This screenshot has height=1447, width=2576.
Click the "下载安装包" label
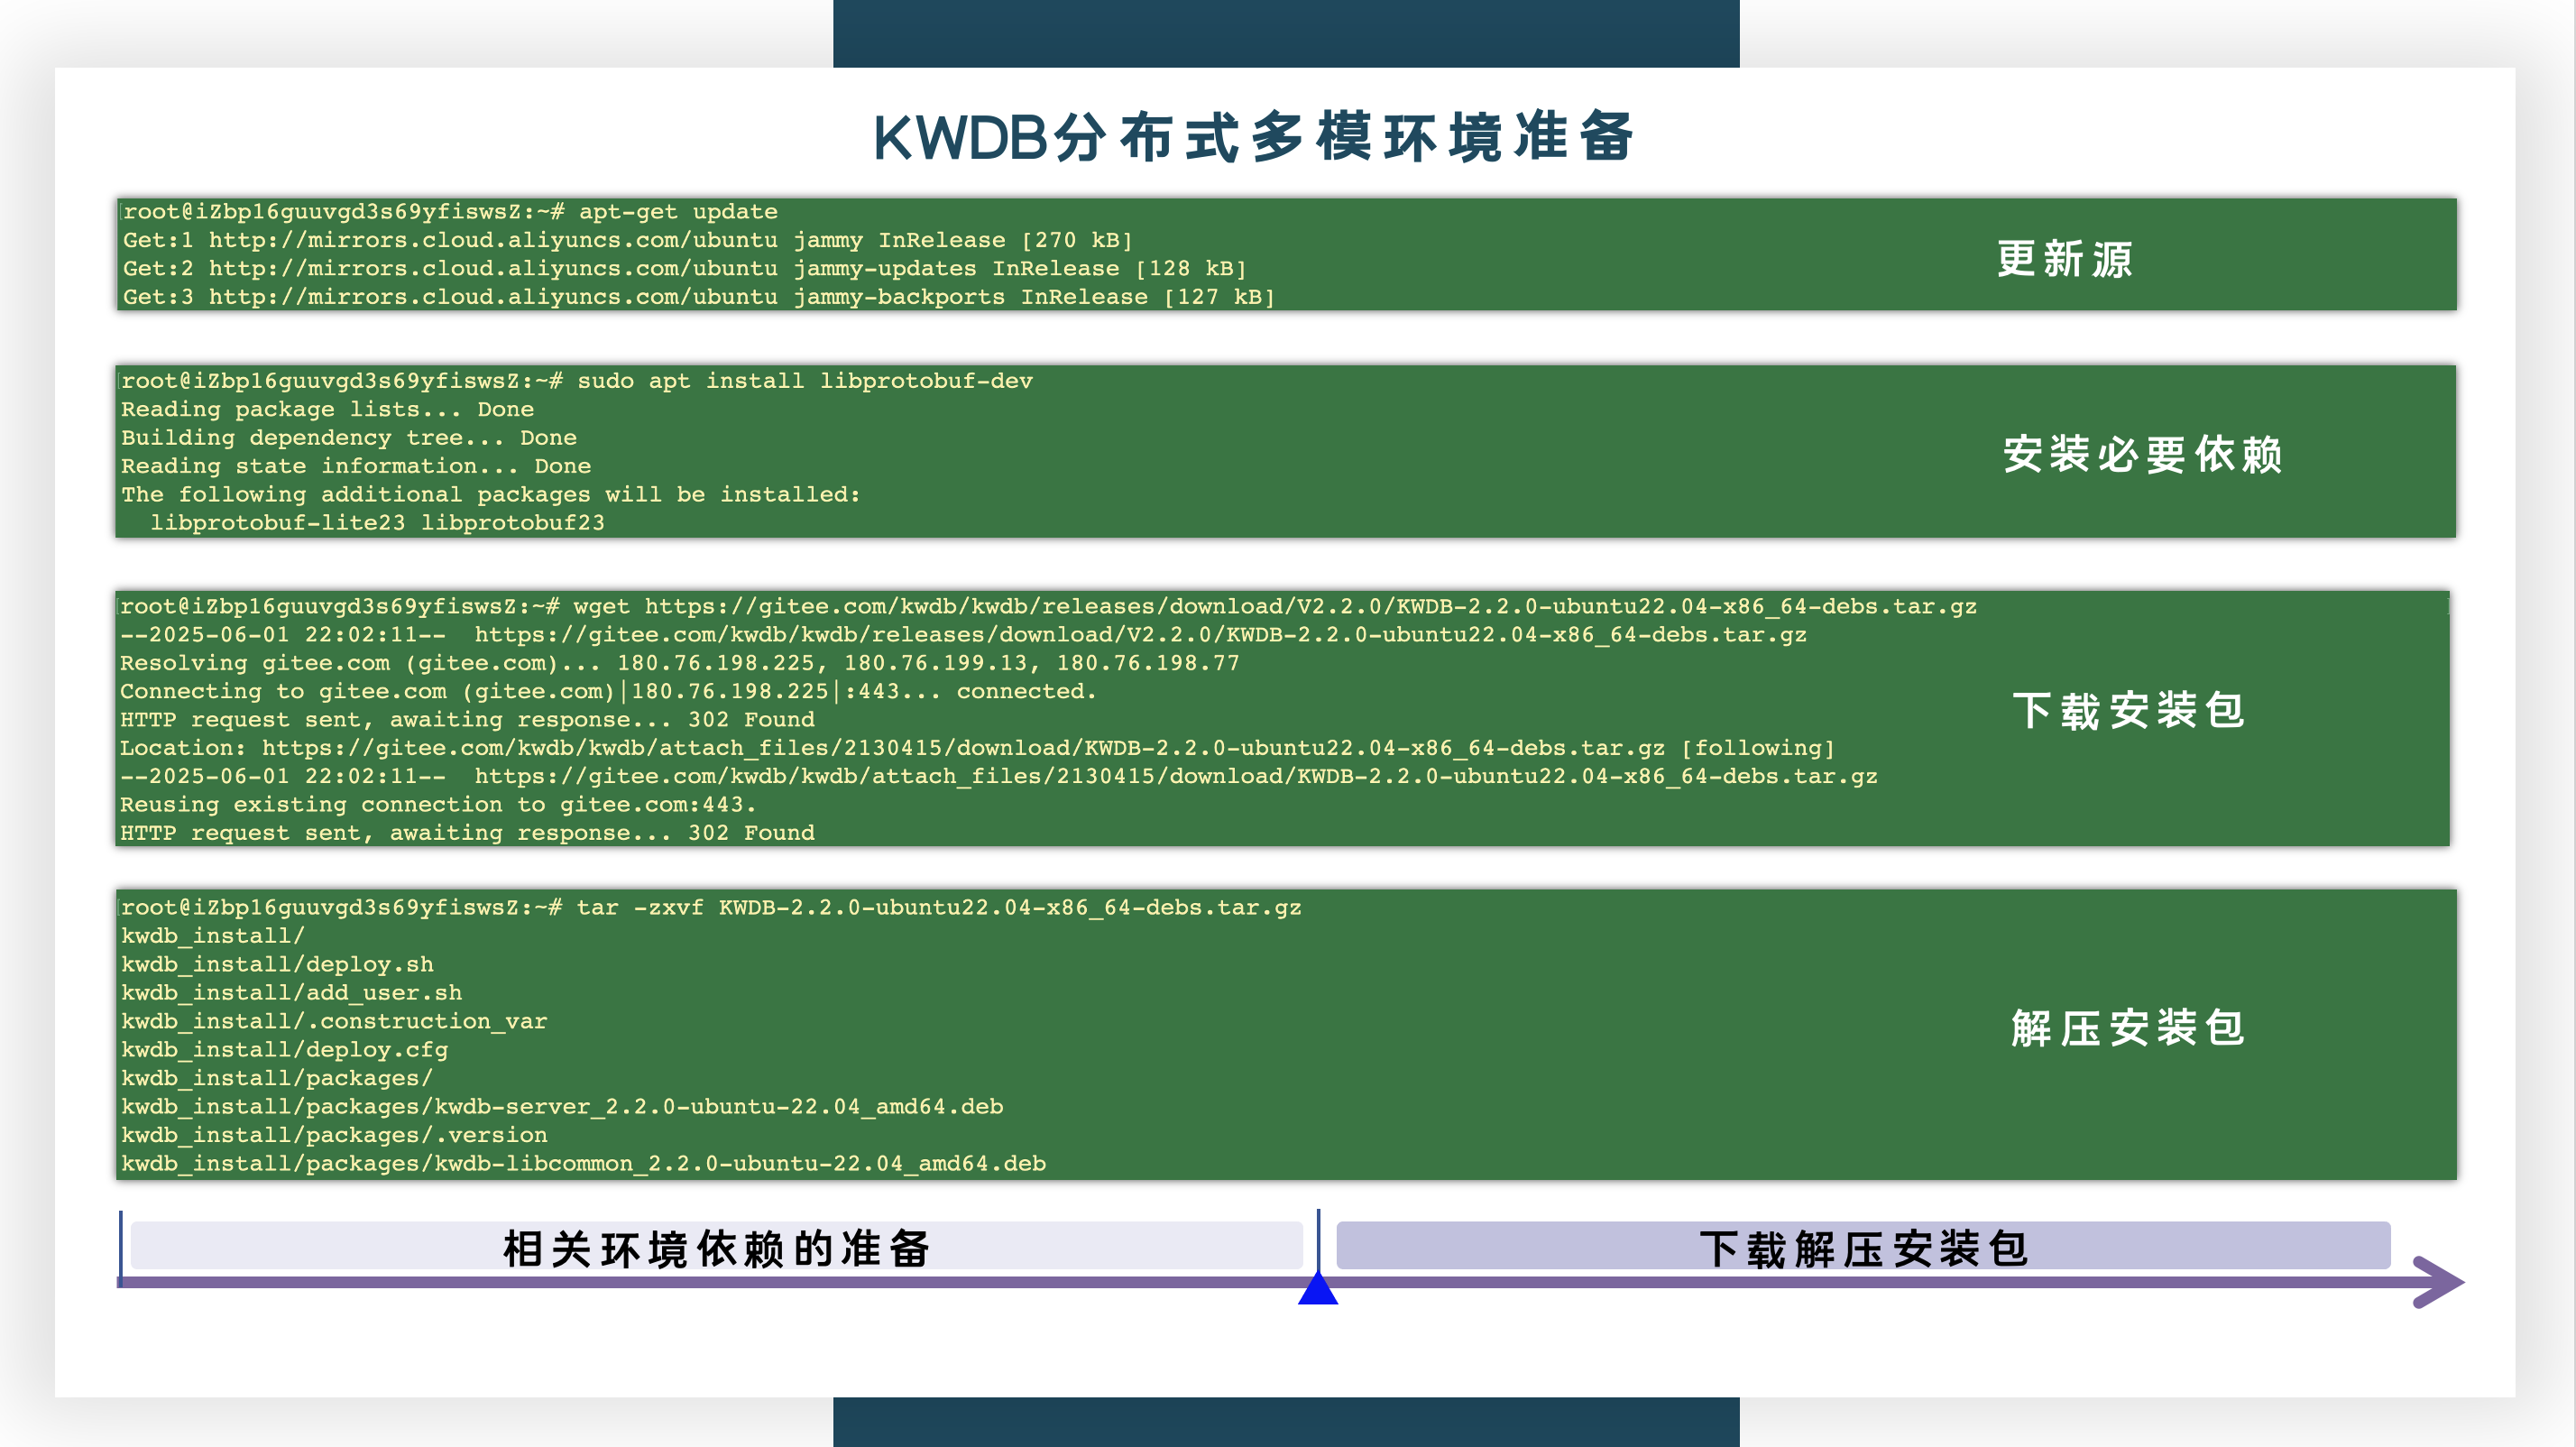coord(2129,711)
